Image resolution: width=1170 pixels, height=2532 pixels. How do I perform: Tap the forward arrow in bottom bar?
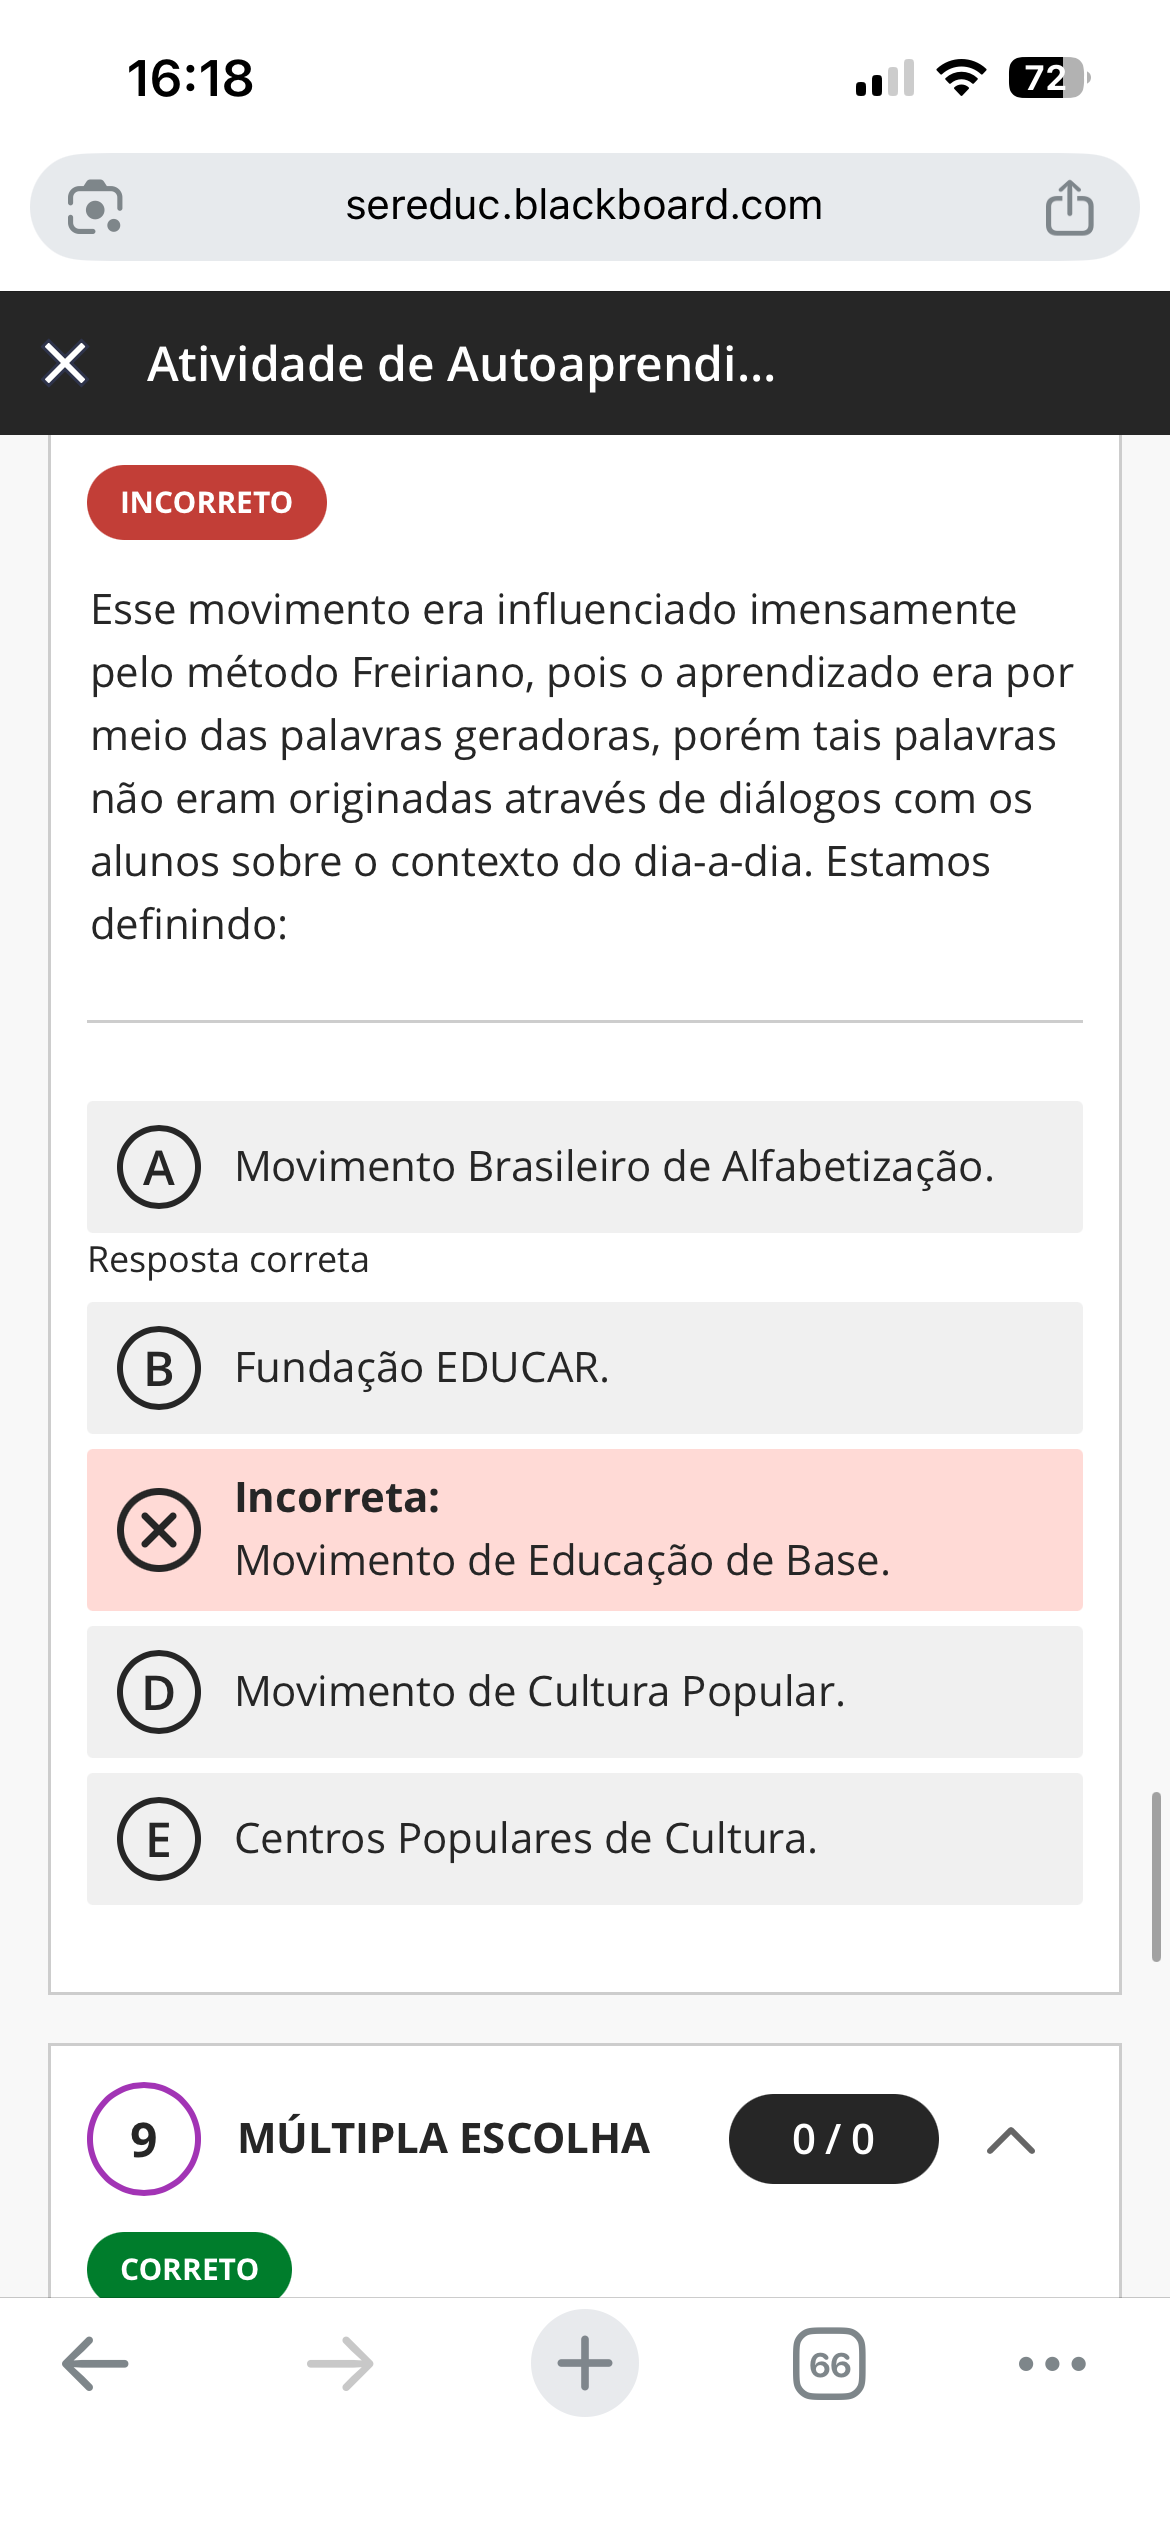(x=340, y=2364)
